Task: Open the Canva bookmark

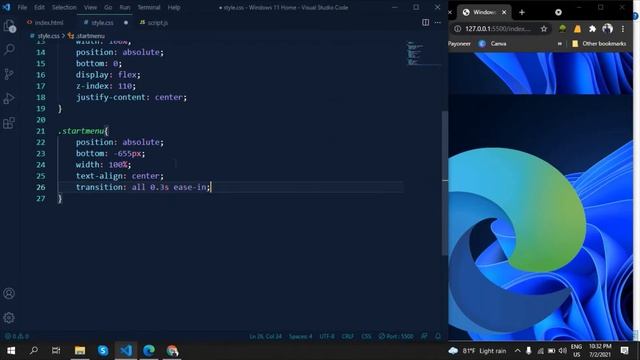Action: pyautogui.click(x=493, y=44)
